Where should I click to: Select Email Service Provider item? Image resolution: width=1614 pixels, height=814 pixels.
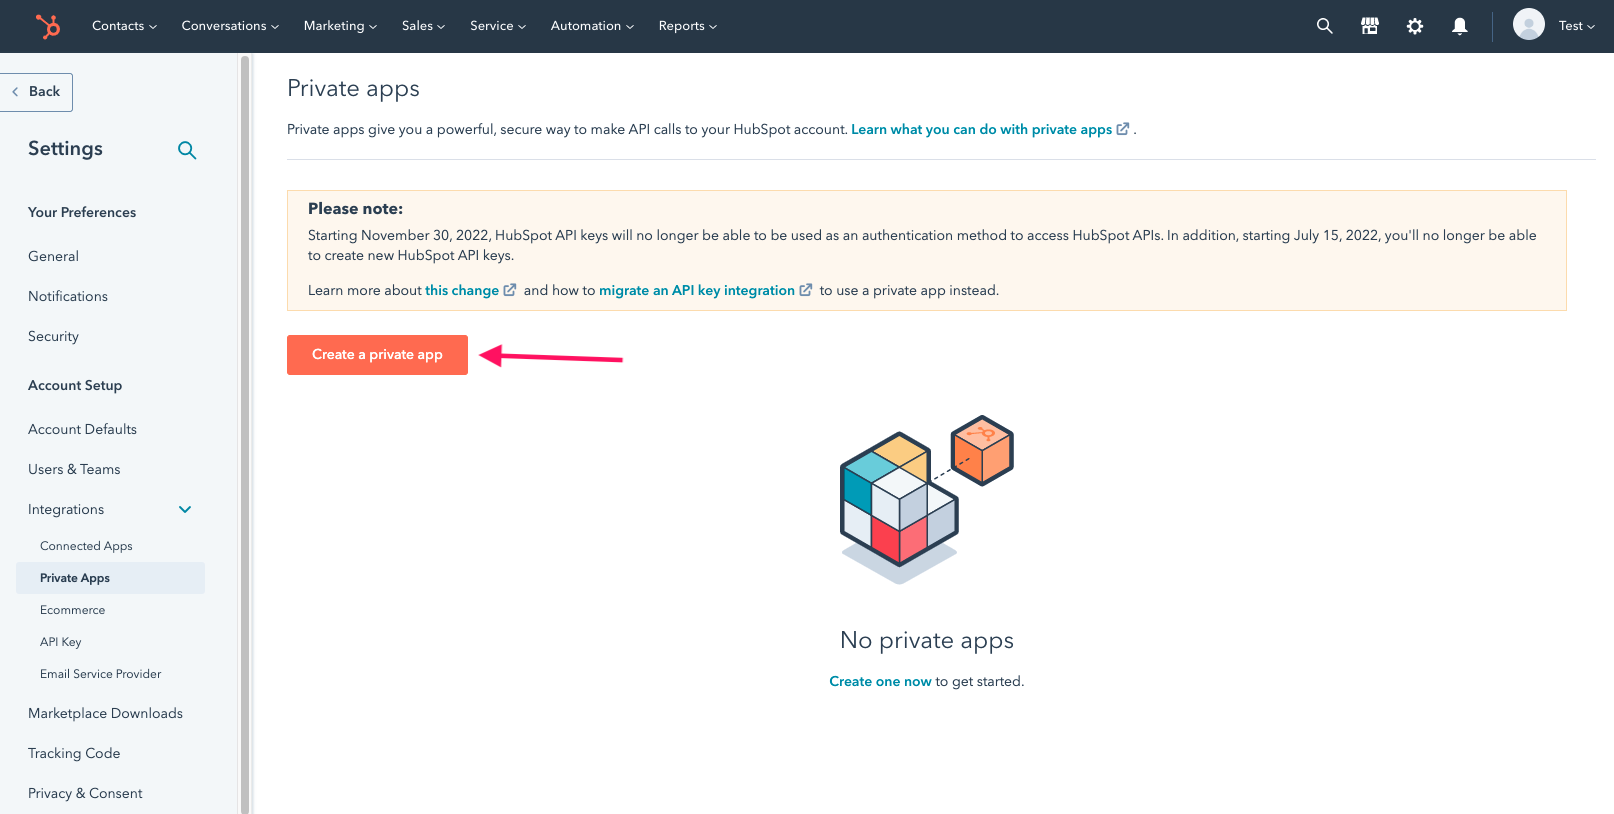click(100, 674)
